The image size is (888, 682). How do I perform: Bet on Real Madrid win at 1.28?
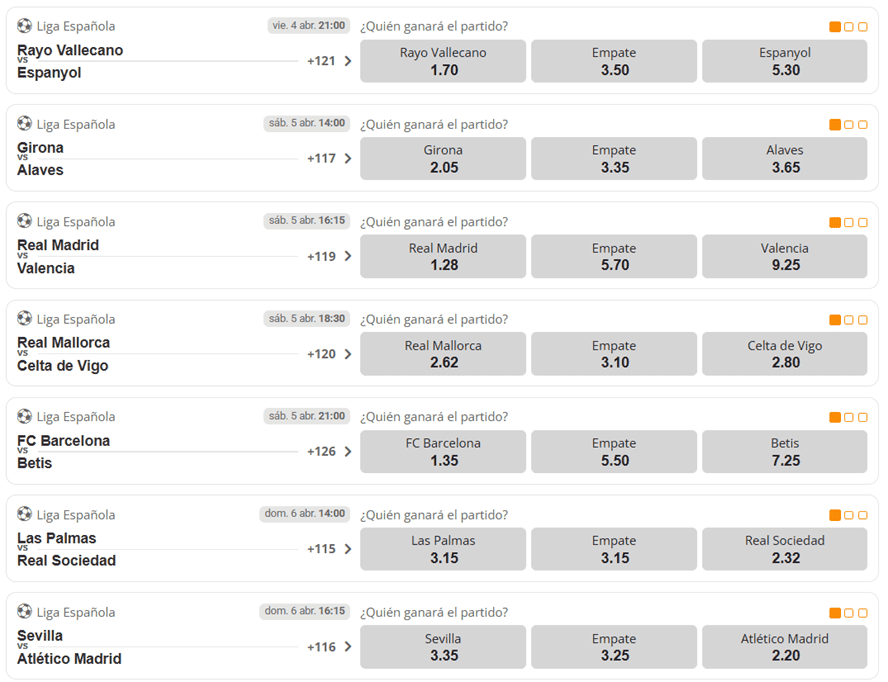pos(443,256)
